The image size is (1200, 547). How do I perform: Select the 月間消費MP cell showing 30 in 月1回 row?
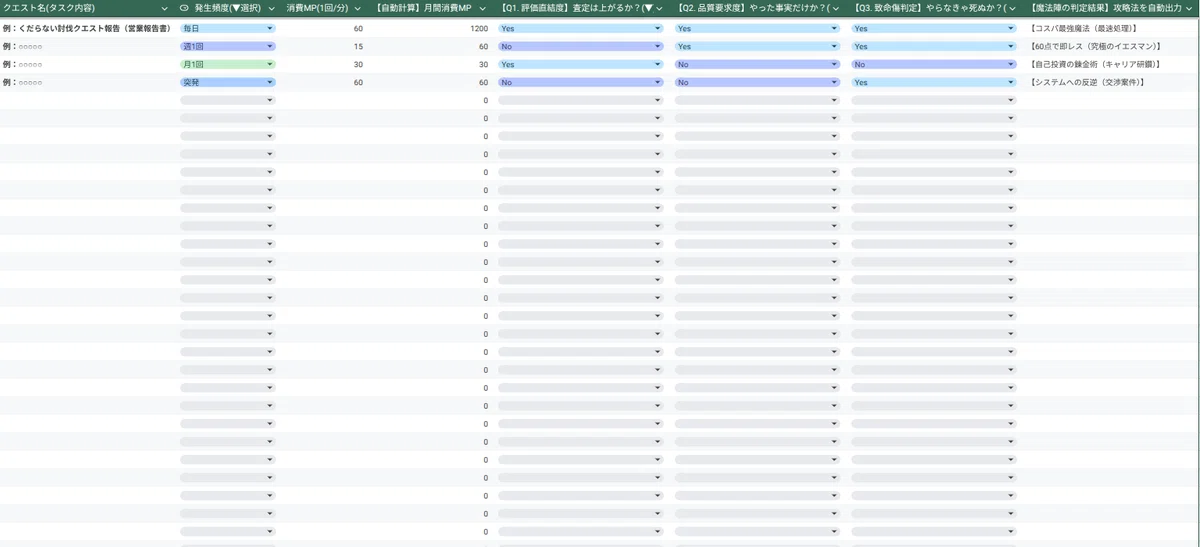pyautogui.click(x=432, y=64)
